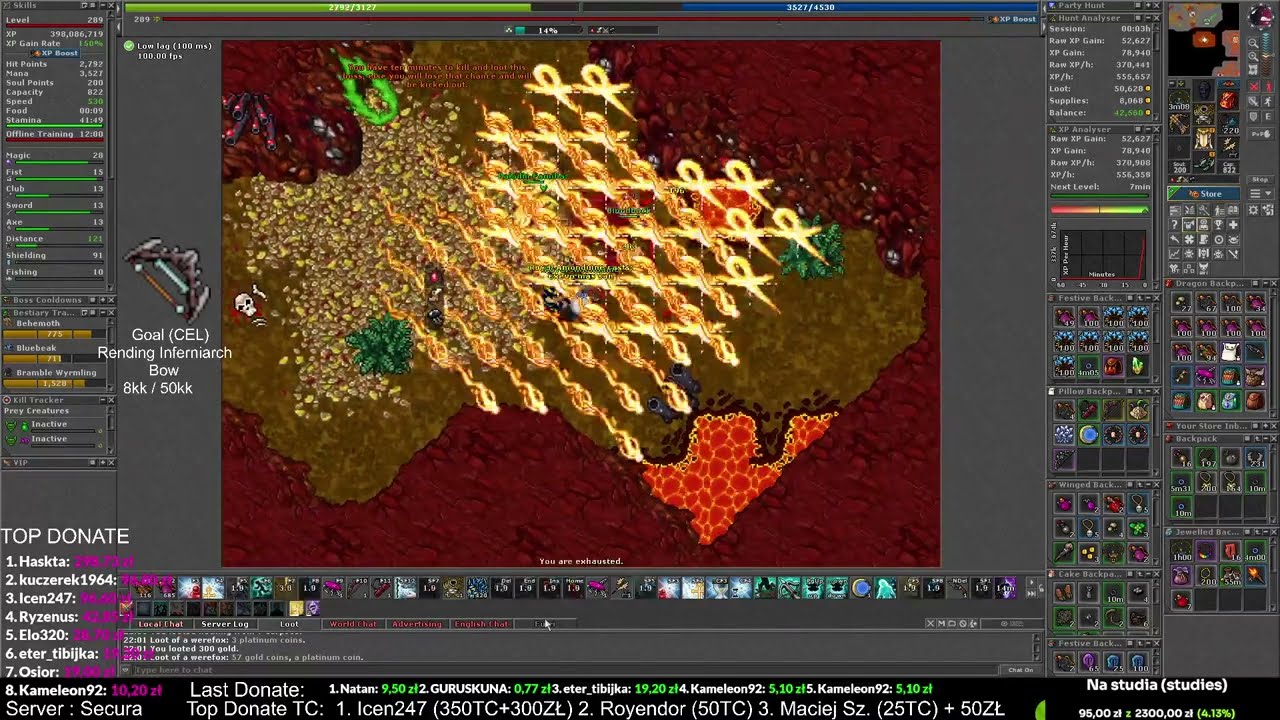Image resolution: width=1280 pixels, height=720 pixels.
Task: Click the golden armor equipment slot
Action: 1203,138
